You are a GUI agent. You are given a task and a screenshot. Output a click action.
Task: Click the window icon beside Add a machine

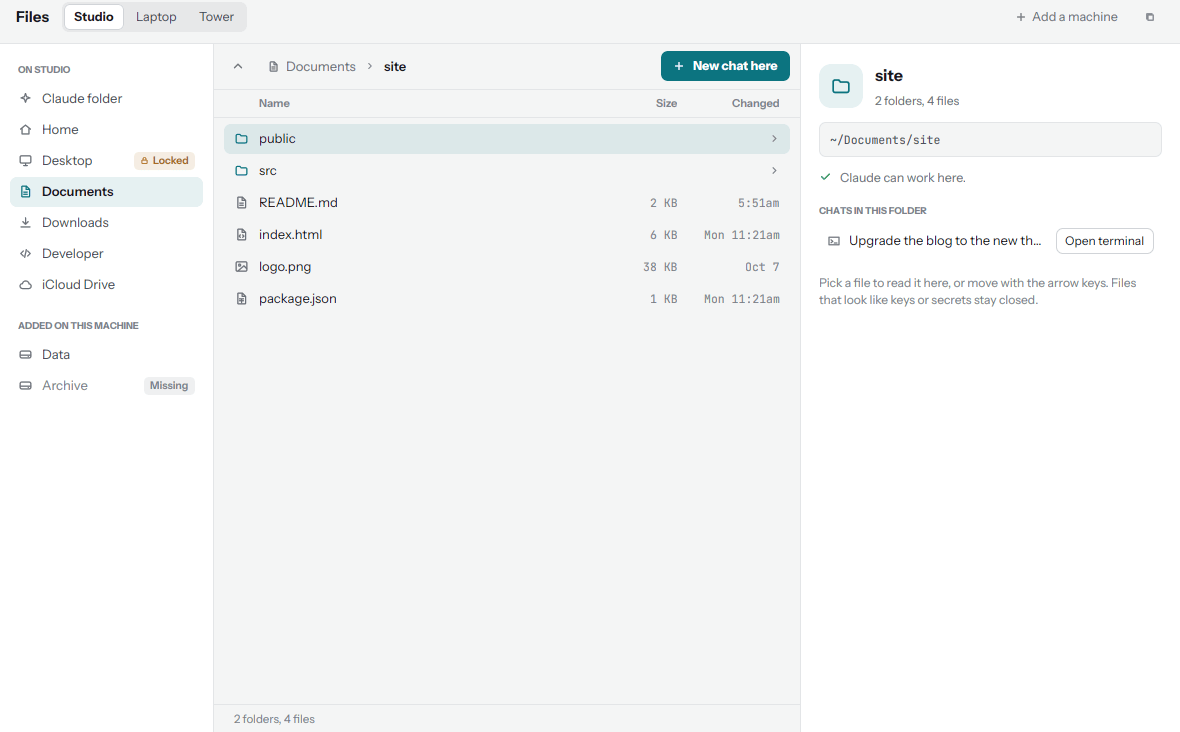pyautogui.click(x=1150, y=17)
